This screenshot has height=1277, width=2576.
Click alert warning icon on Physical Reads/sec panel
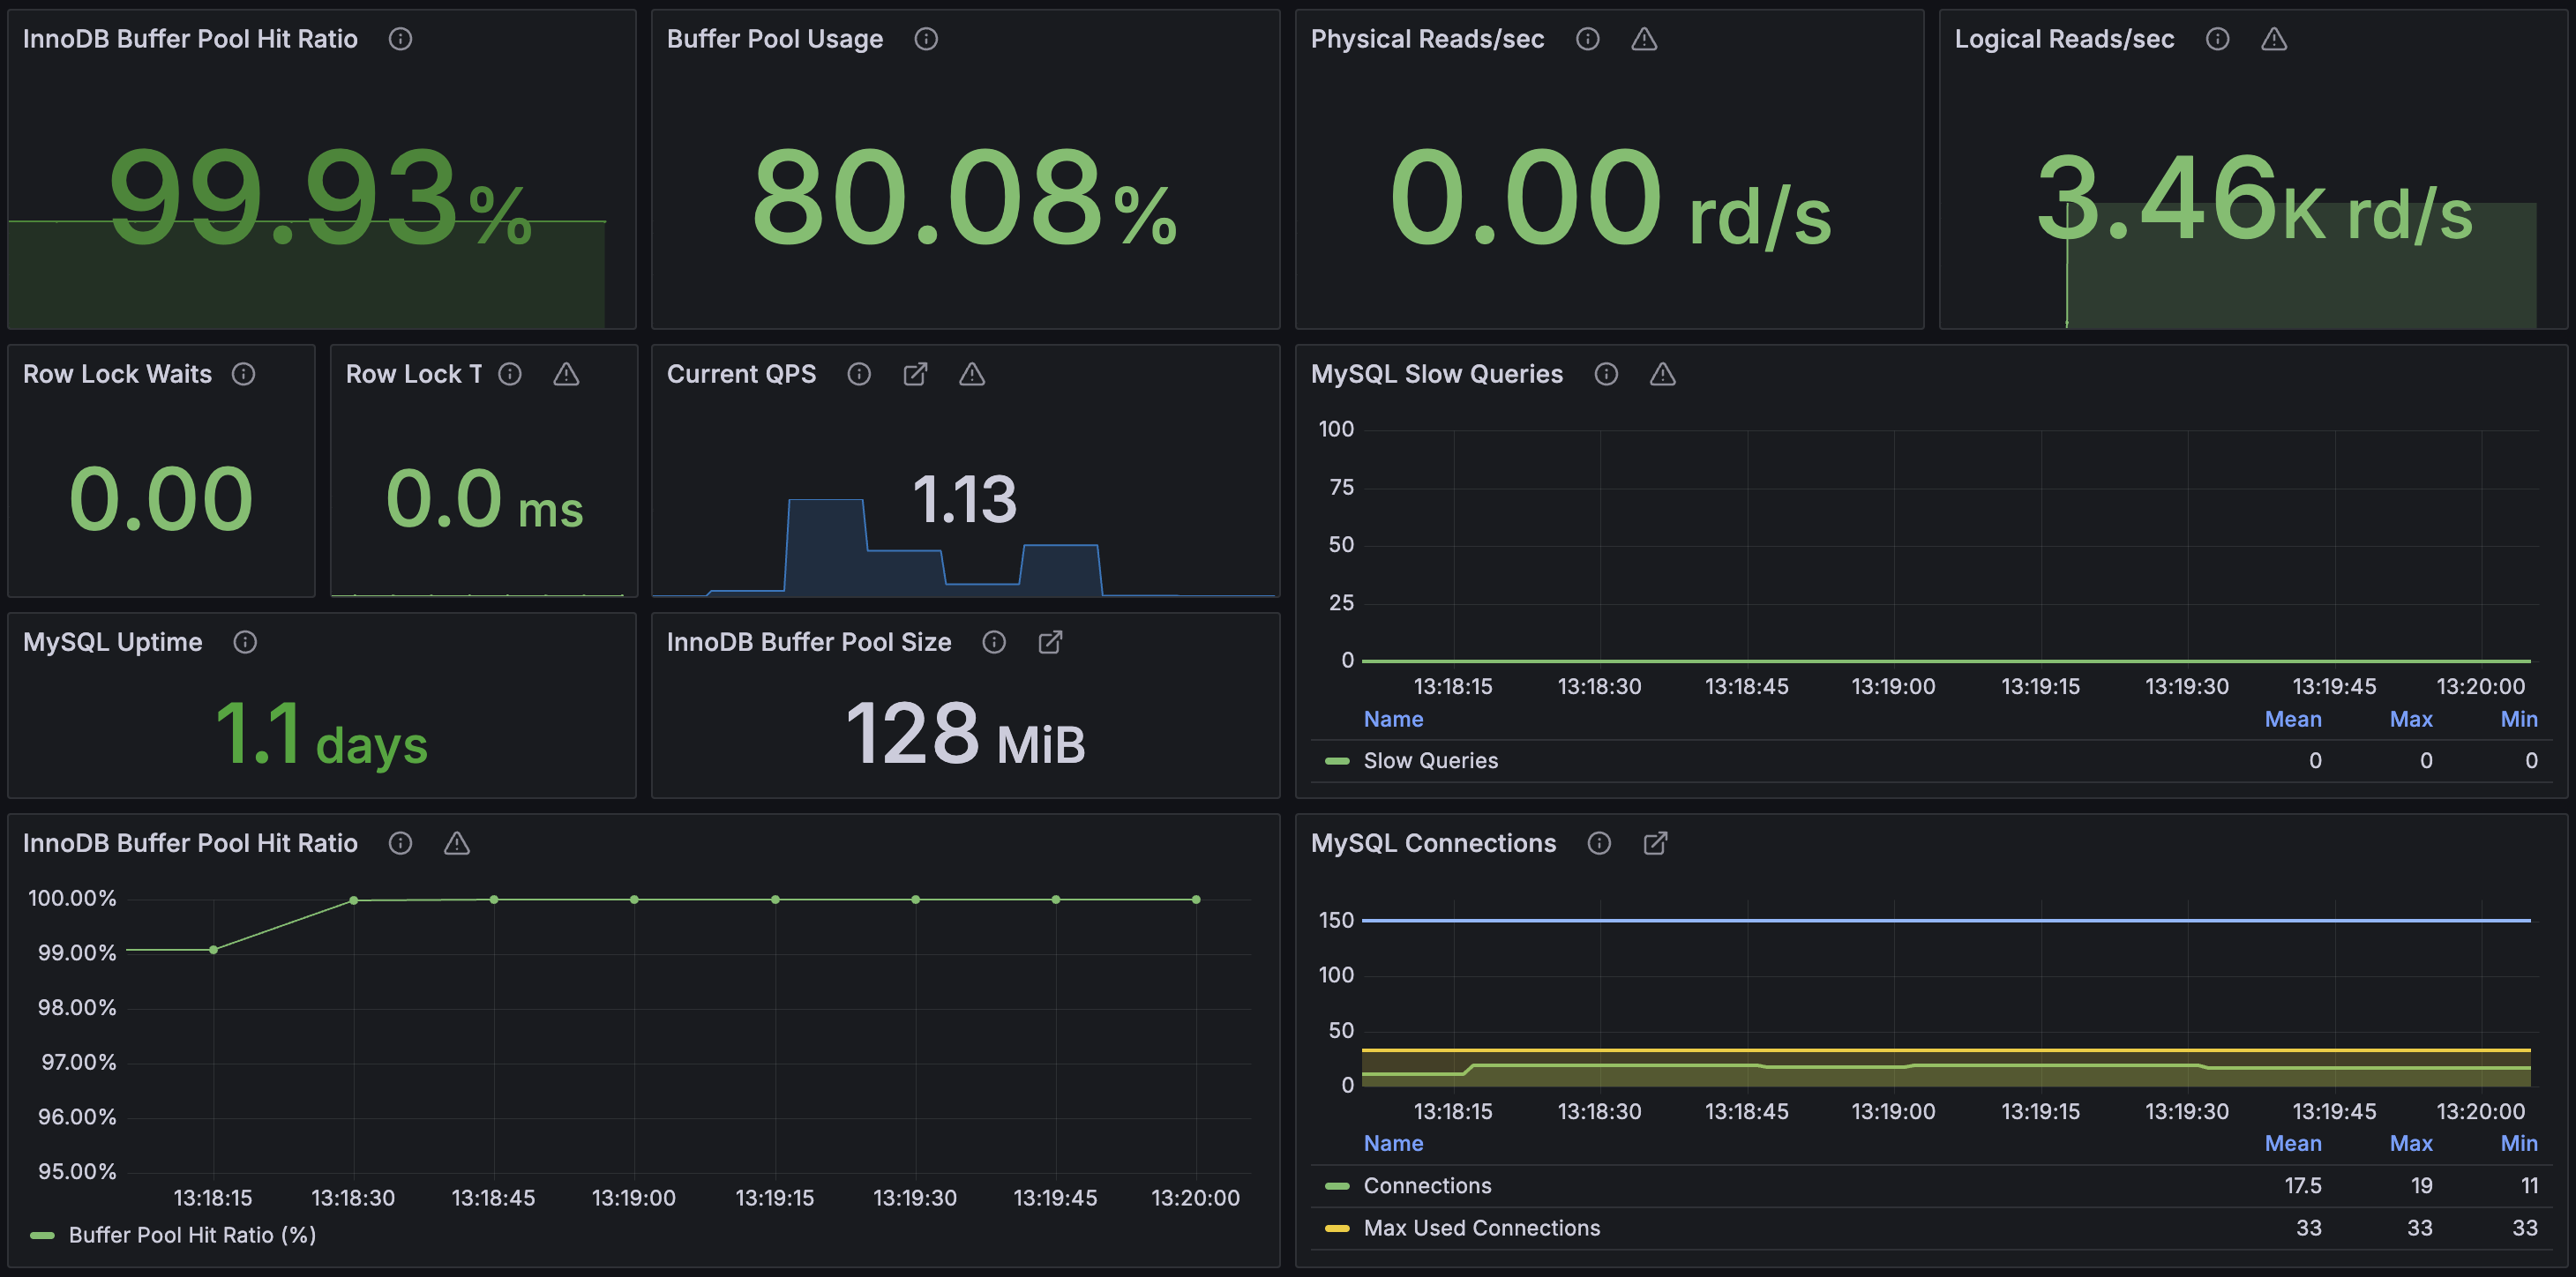tap(1644, 39)
